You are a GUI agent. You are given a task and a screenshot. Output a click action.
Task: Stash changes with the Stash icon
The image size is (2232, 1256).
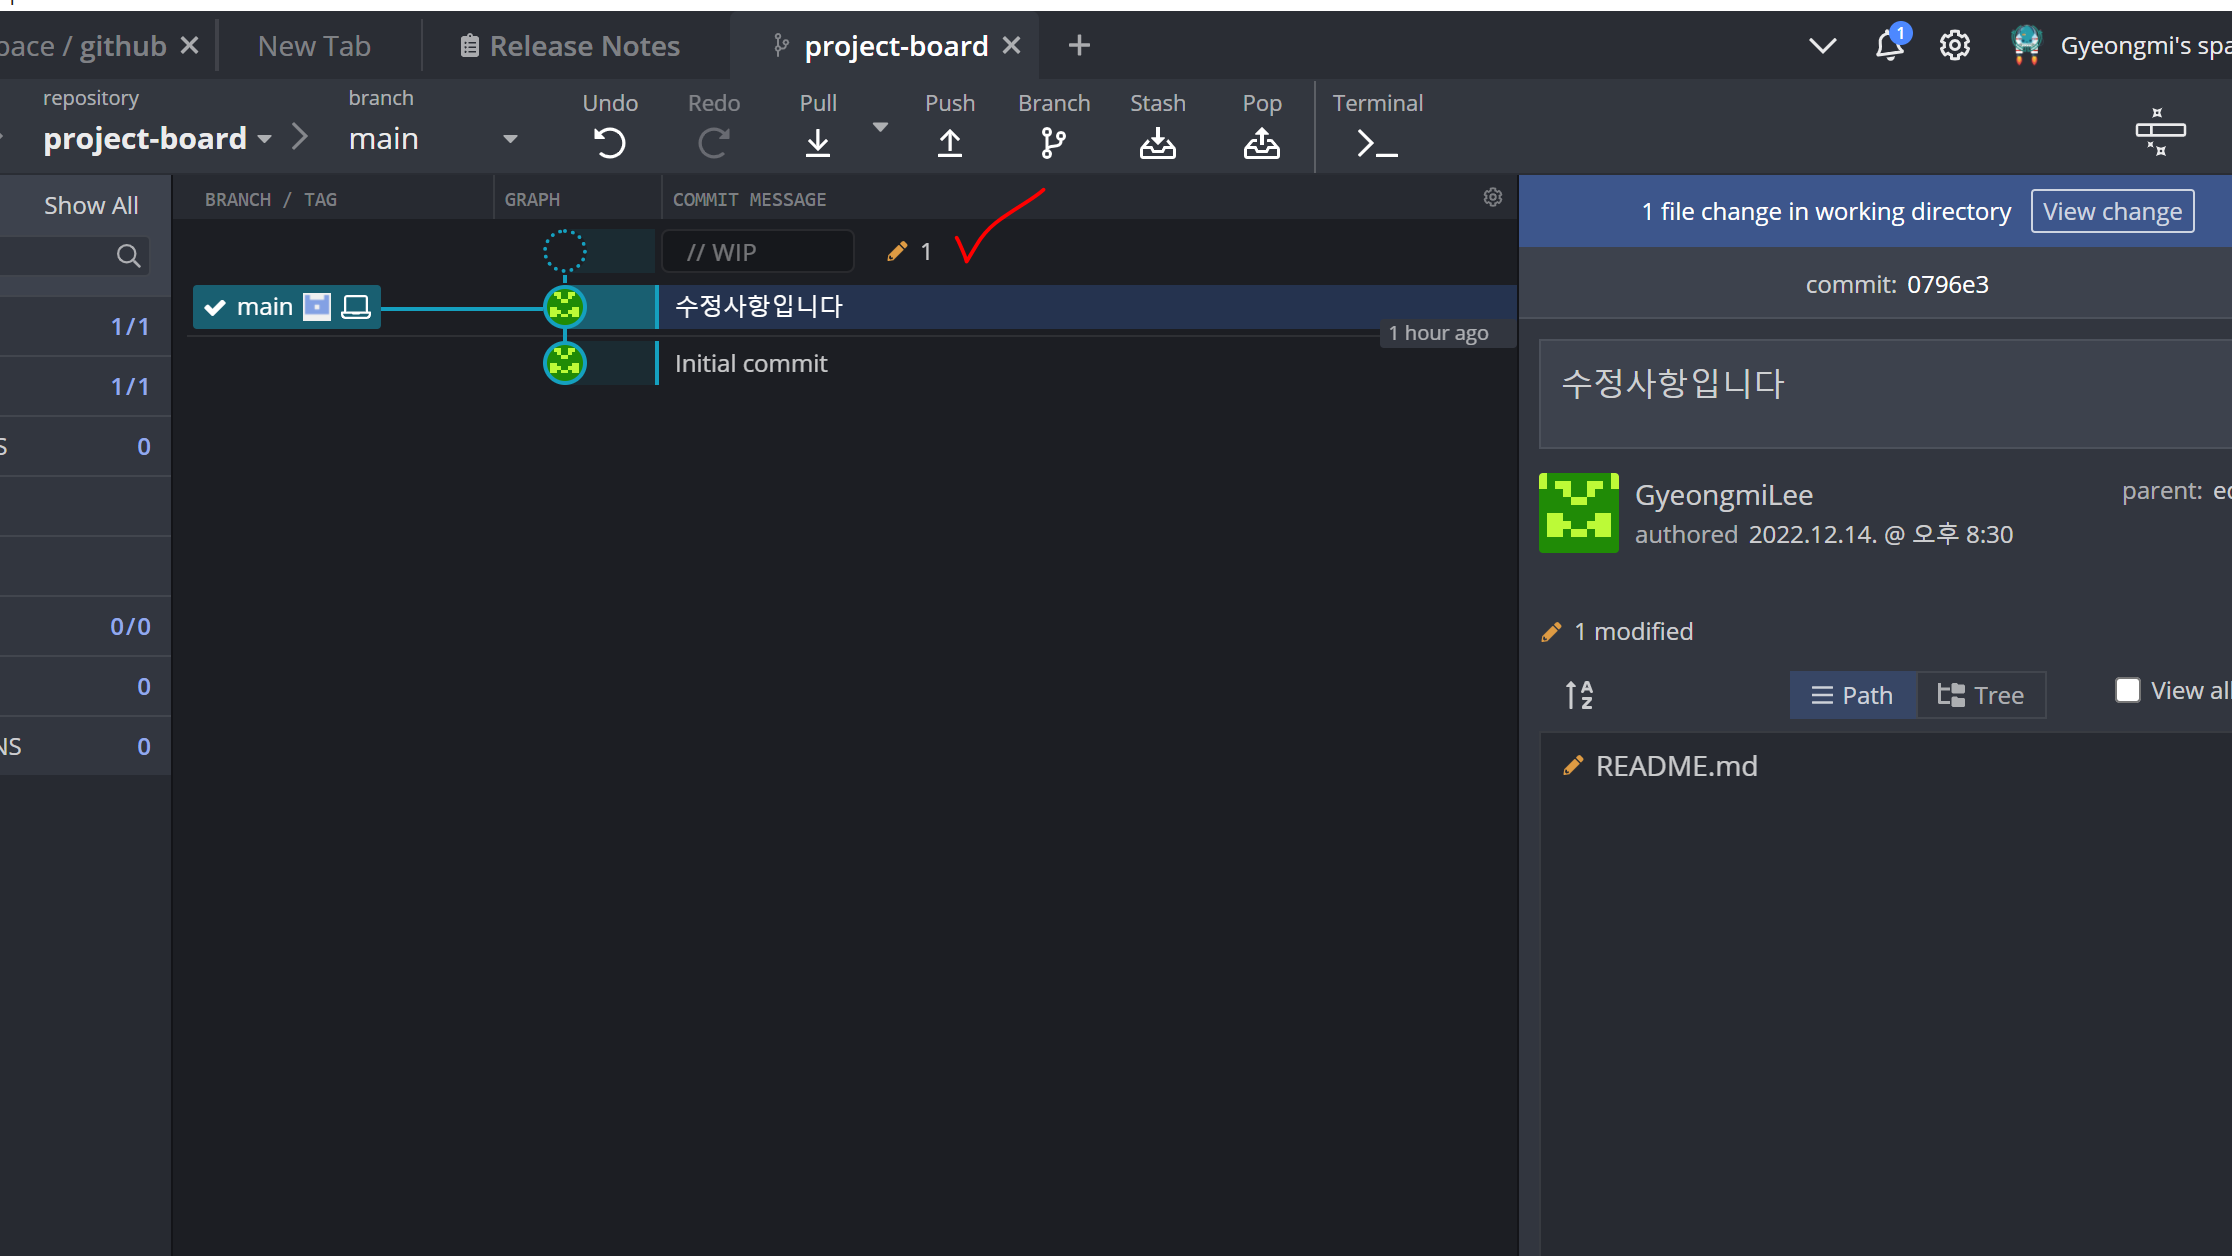pyautogui.click(x=1157, y=143)
